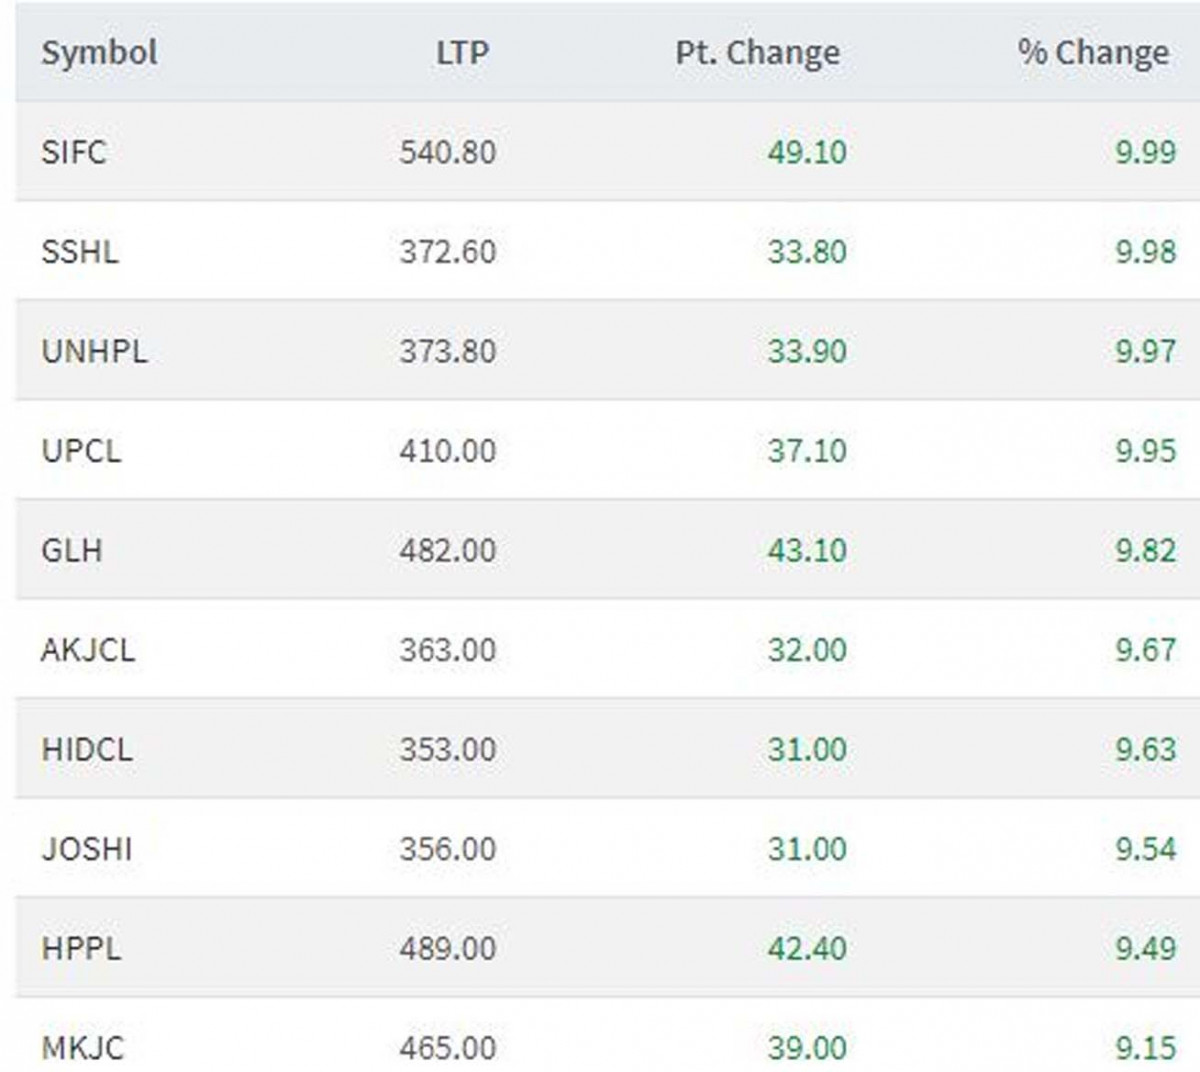Click the Pt. Change column header
Viewport: 1200px width, 1072px height.
(x=757, y=52)
